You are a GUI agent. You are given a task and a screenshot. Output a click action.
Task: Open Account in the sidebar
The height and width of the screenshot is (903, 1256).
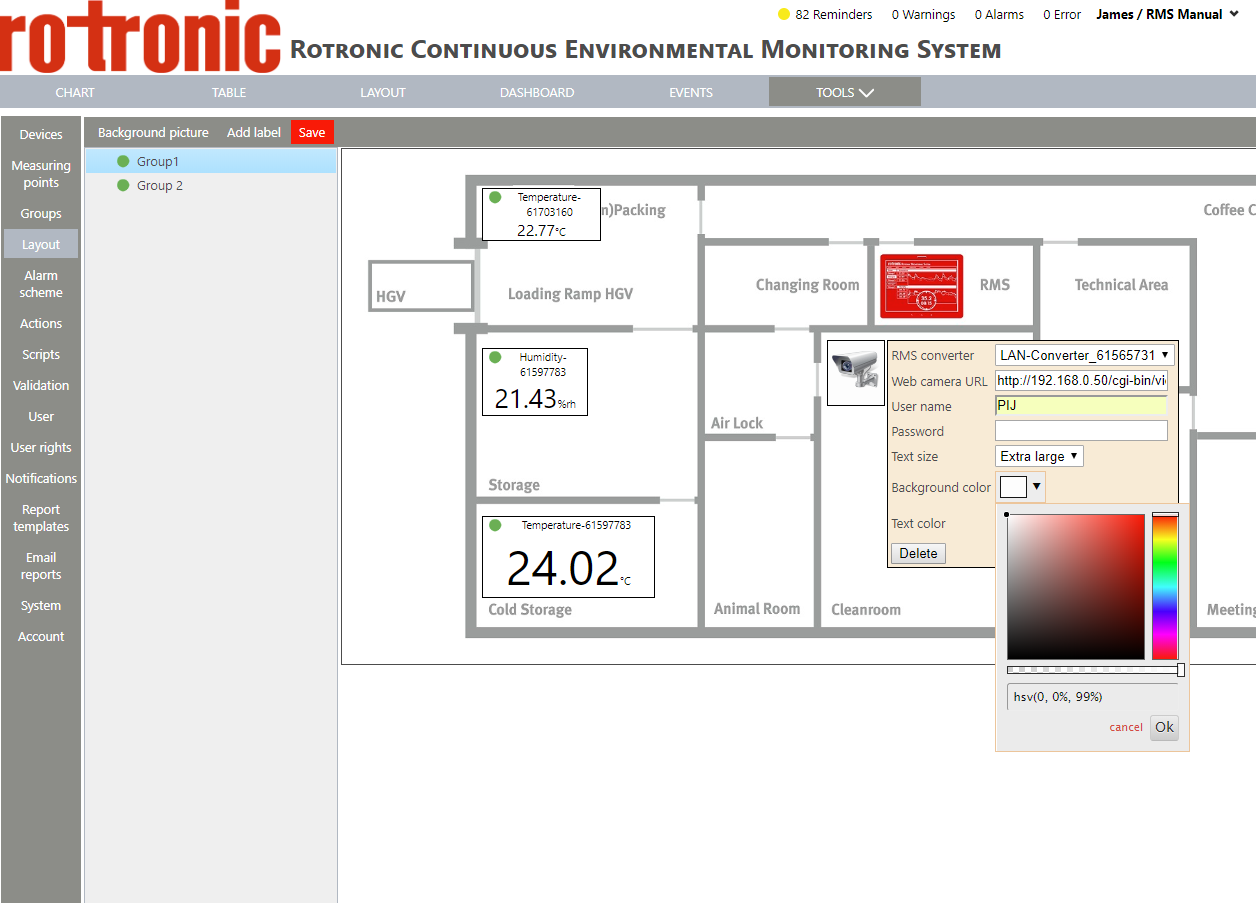[x=41, y=636]
